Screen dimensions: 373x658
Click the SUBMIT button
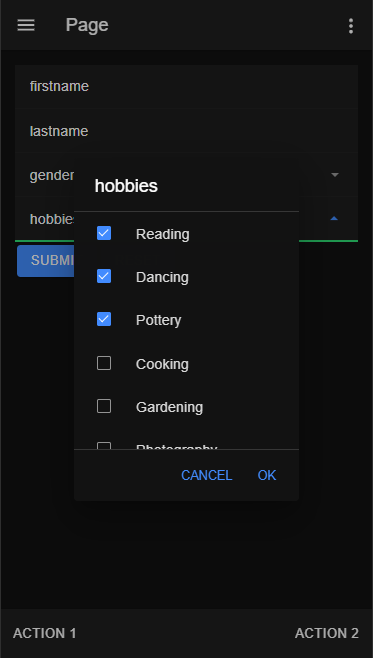(45, 261)
